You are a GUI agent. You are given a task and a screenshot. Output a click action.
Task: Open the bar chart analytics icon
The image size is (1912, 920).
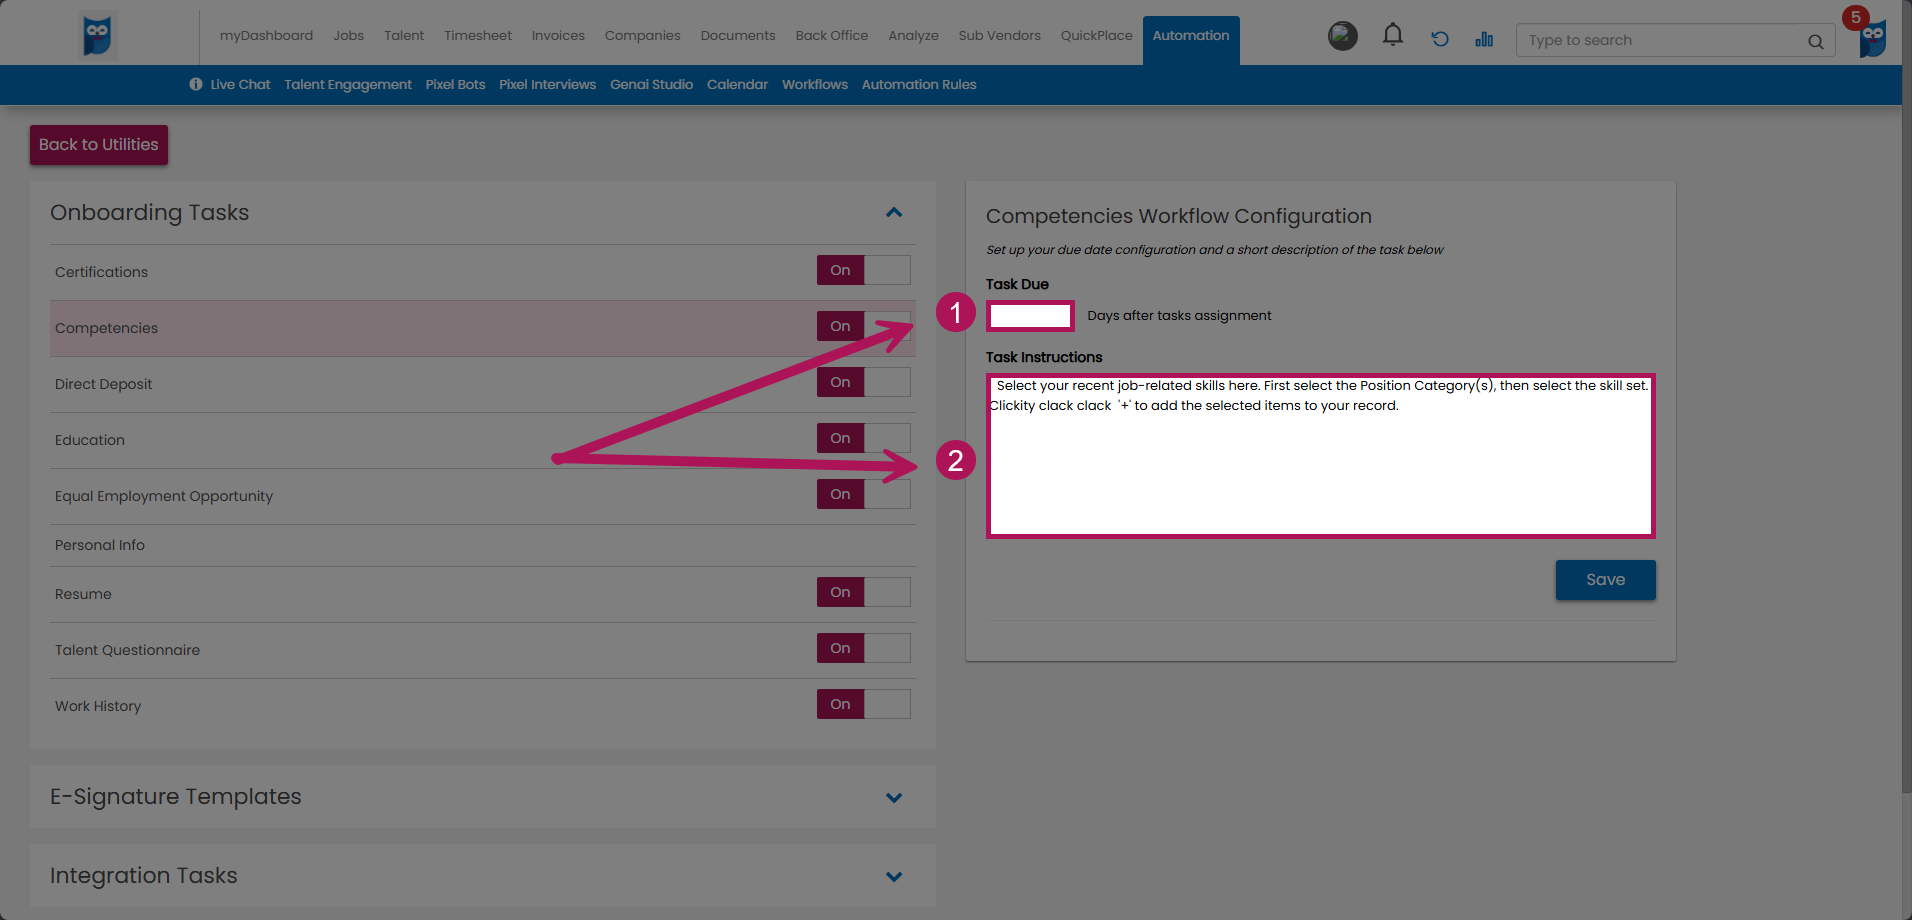pyautogui.click(x=1484, y=39)
